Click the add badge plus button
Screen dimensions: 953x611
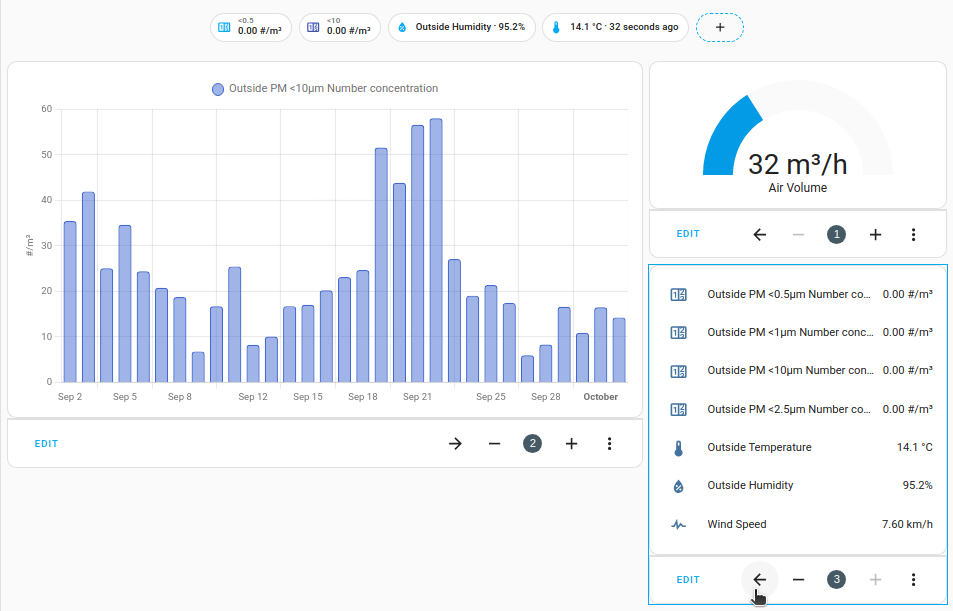click(x=719, y=27)
